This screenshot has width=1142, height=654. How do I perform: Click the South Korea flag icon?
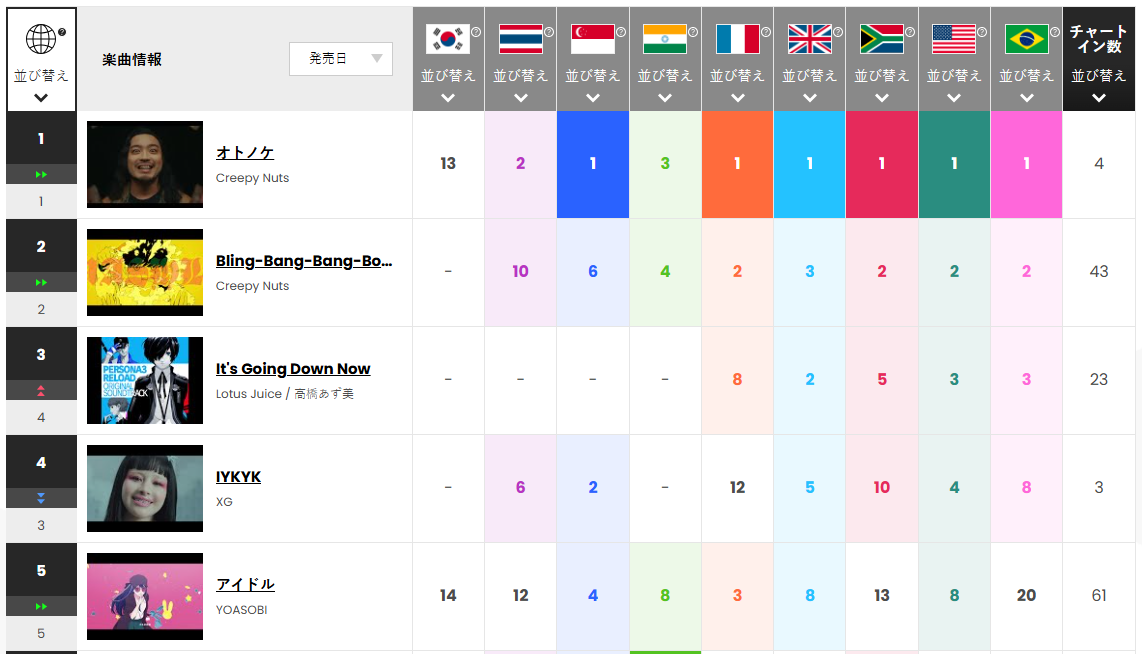tap(447, 39)
